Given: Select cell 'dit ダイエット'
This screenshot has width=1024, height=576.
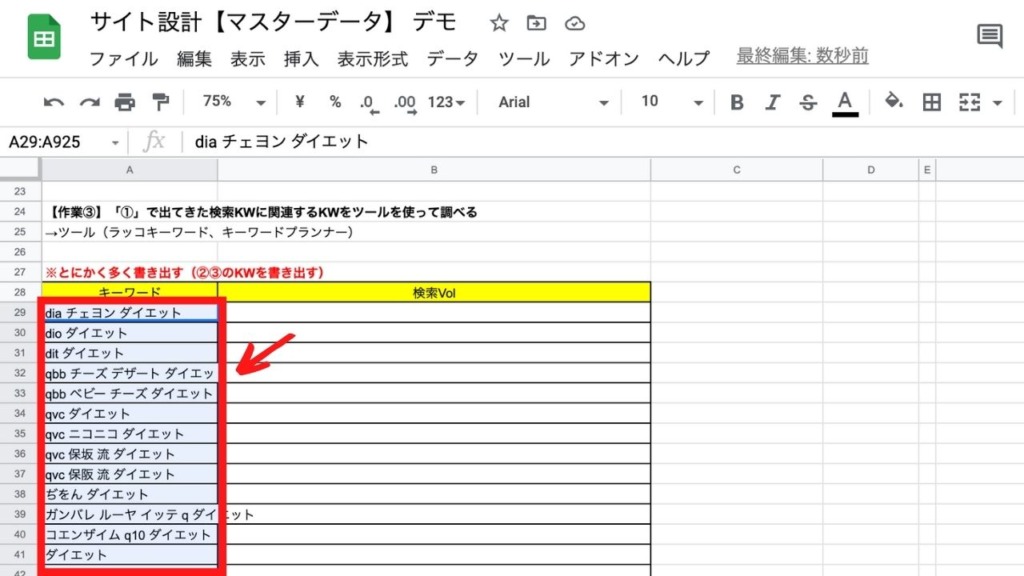Looking at the screenshot, I should point(129,353).
